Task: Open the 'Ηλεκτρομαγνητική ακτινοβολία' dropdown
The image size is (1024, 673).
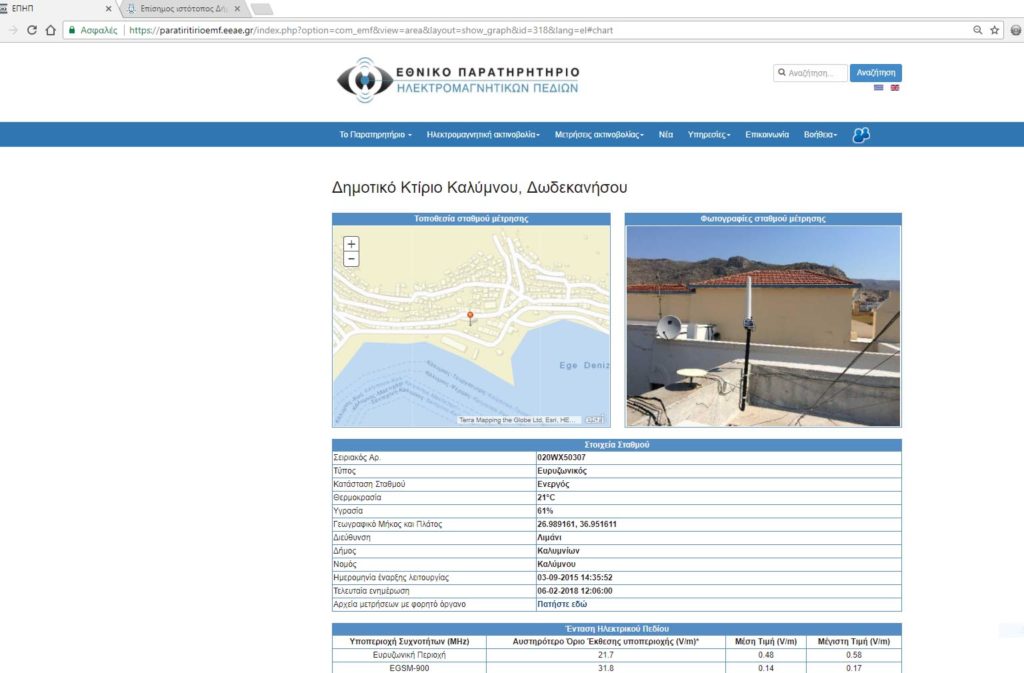Action: pos(483,135)
